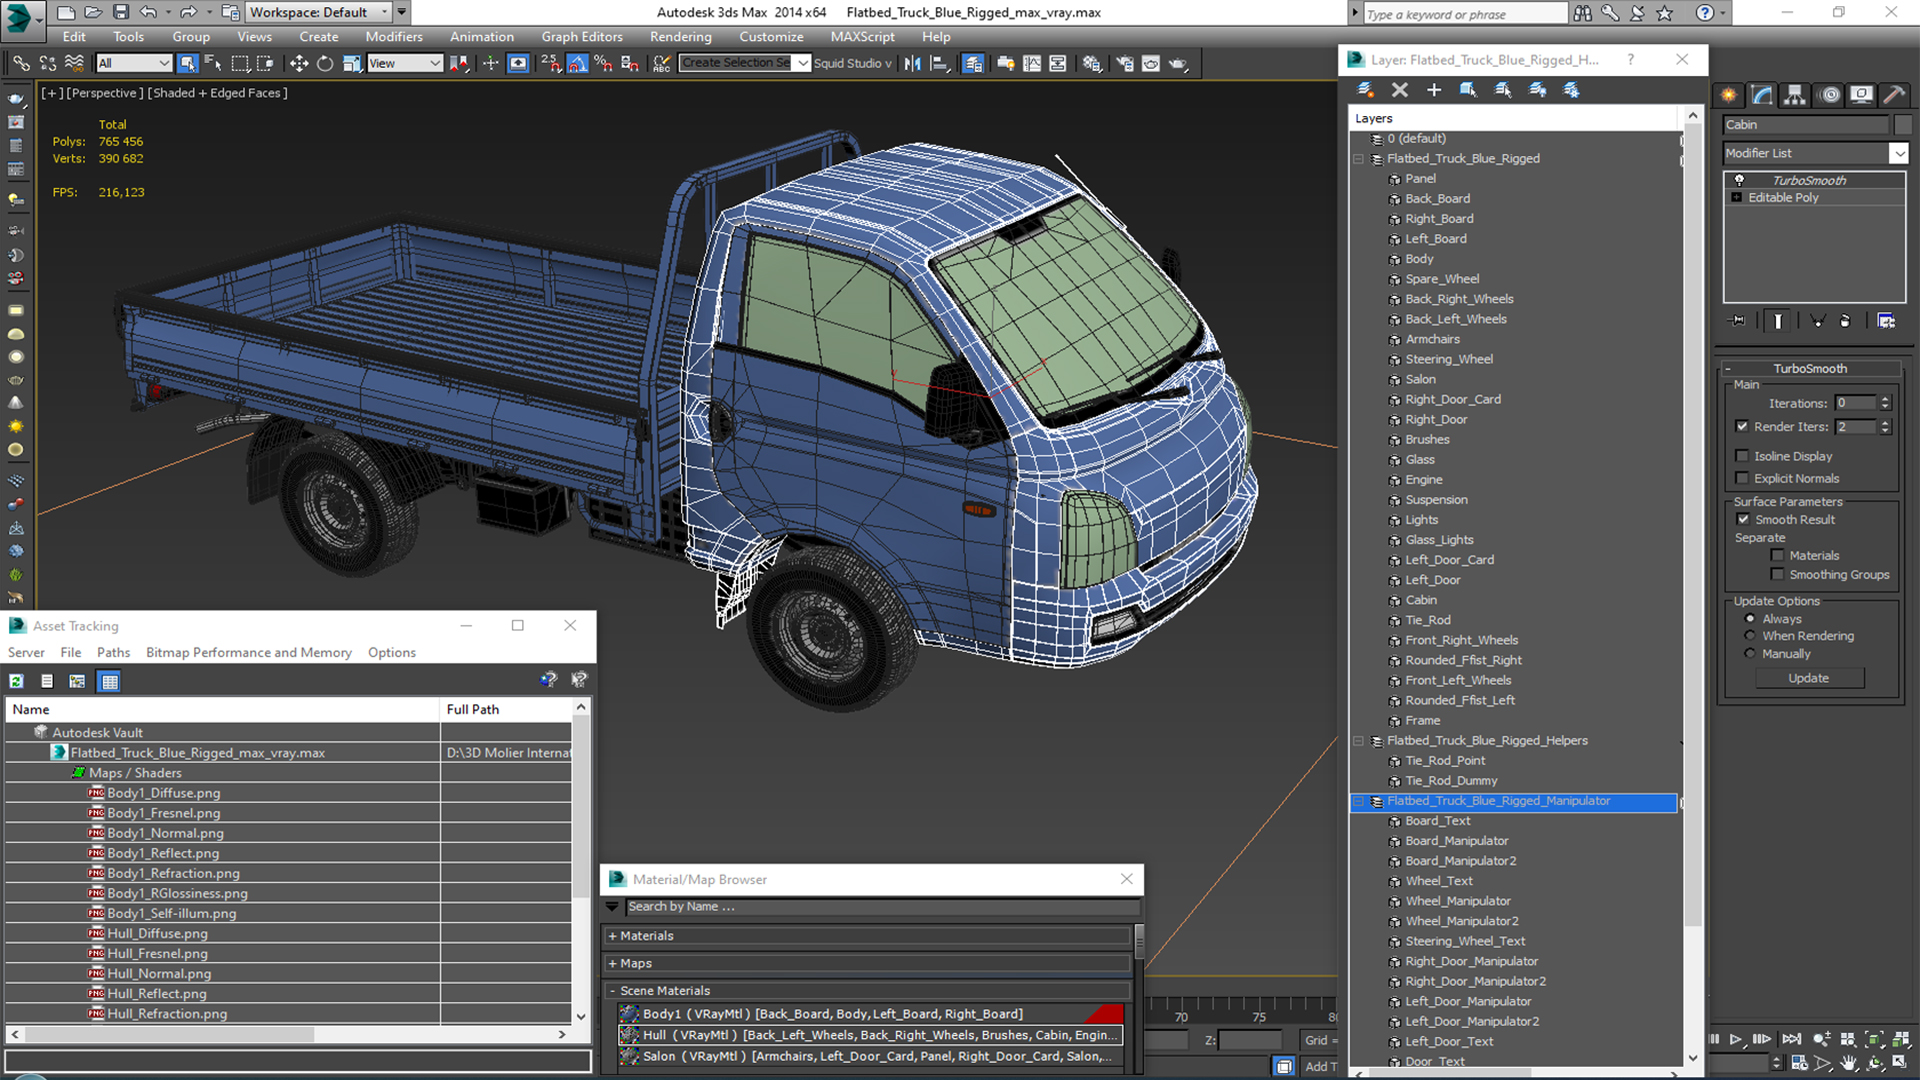Open Paths menu in Asset Tracking
This screenshot has width=1920, height=1080.
(x=113, y=652)
